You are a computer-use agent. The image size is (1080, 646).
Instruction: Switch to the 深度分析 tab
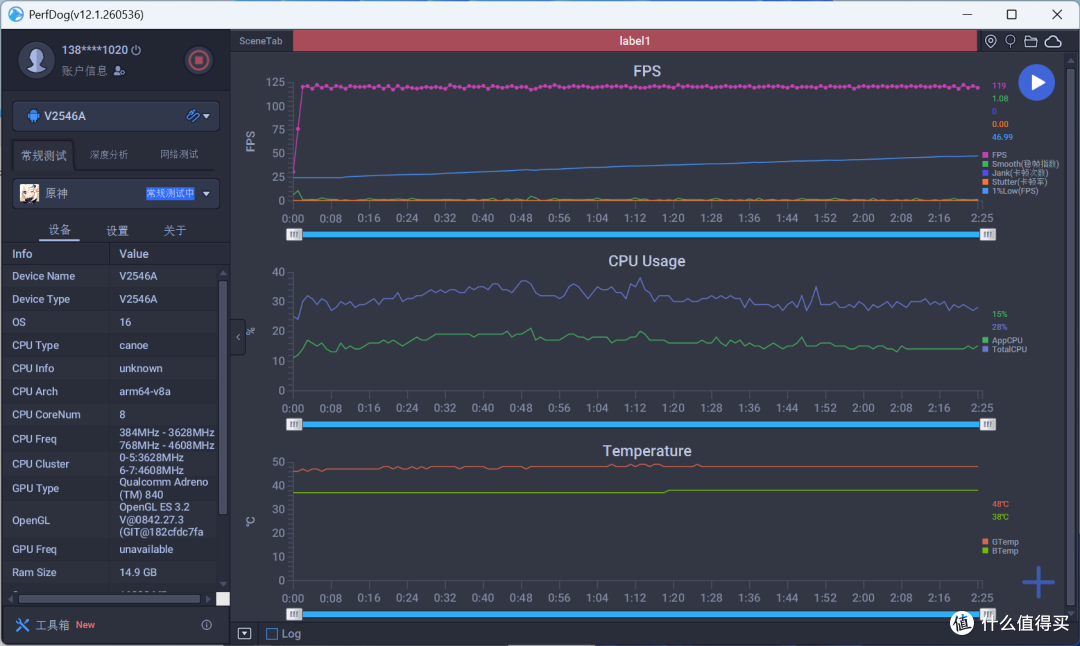pos(109,154)
